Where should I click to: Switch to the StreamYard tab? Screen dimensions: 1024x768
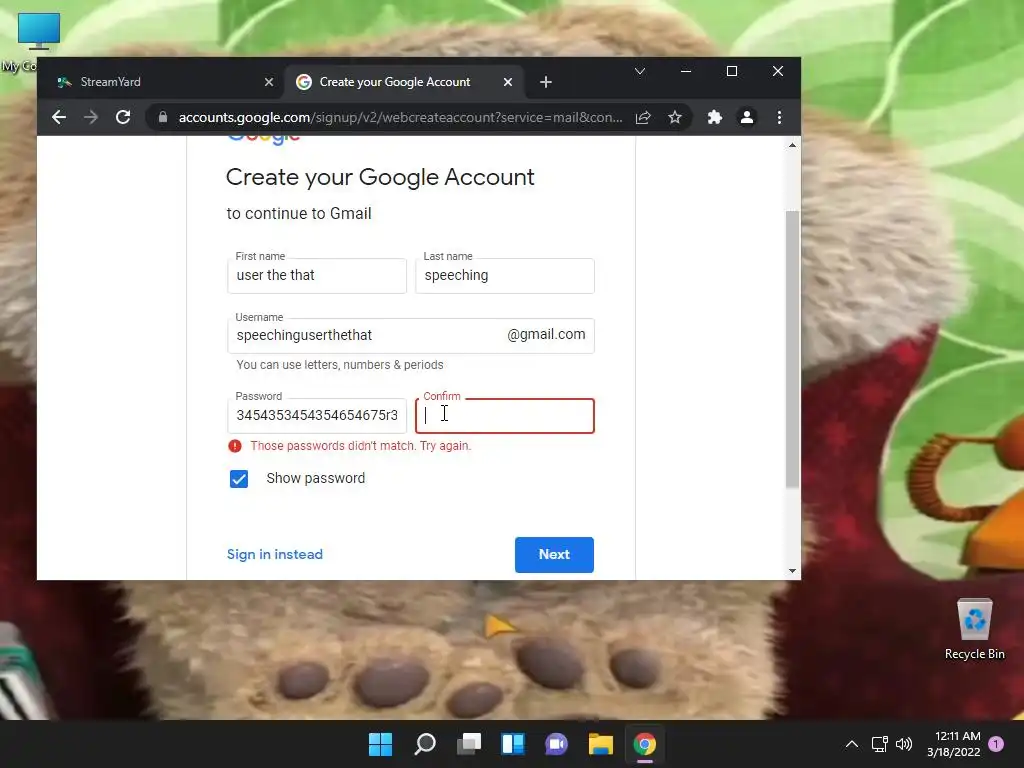coord(163,82)
